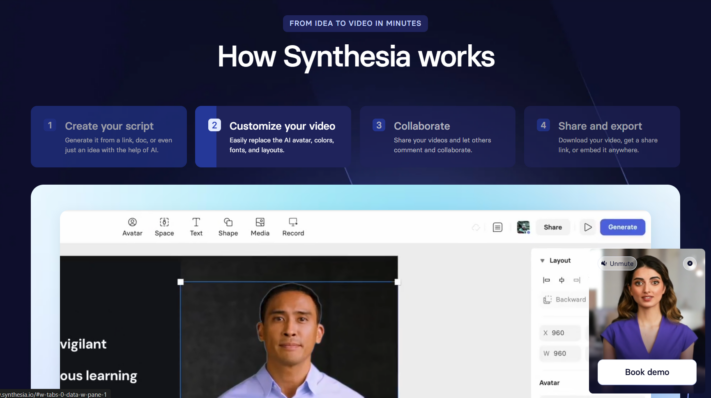Open the script notes icon next to Share
The height and width of the screenshot is (398, 711).
click(497, 227)
